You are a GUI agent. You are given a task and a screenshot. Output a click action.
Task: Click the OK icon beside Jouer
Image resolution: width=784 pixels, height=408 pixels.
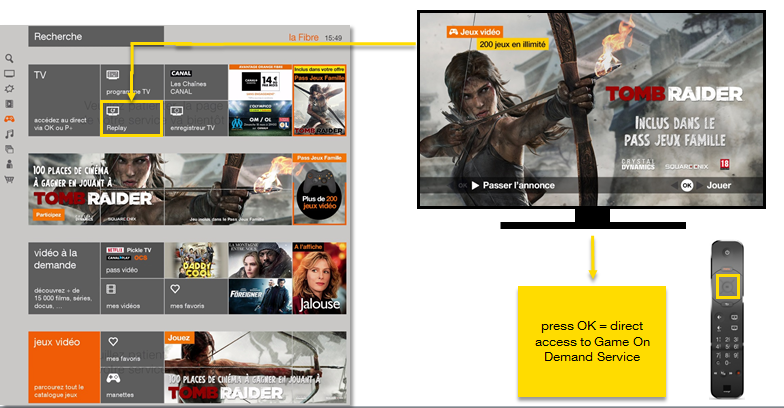coord(687,185)
